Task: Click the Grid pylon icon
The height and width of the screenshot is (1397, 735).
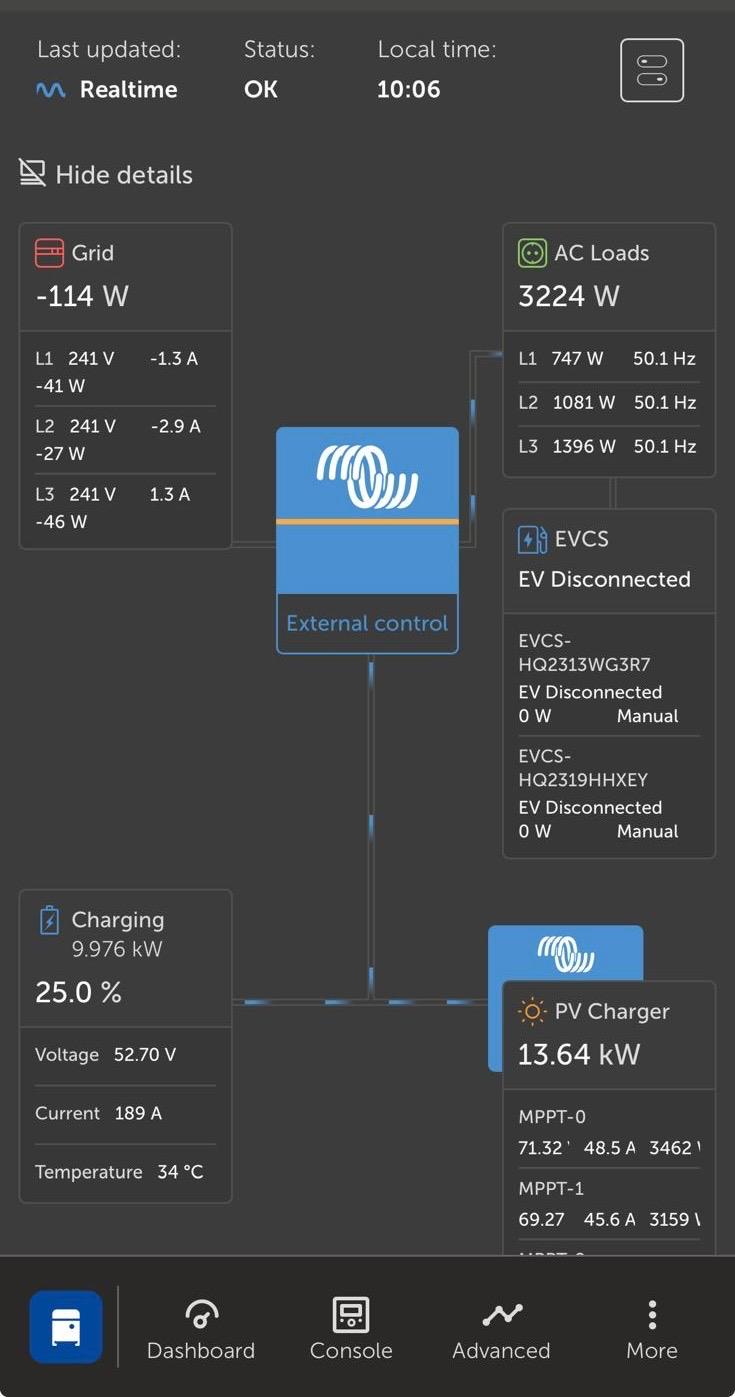Action: click(49, 253)
